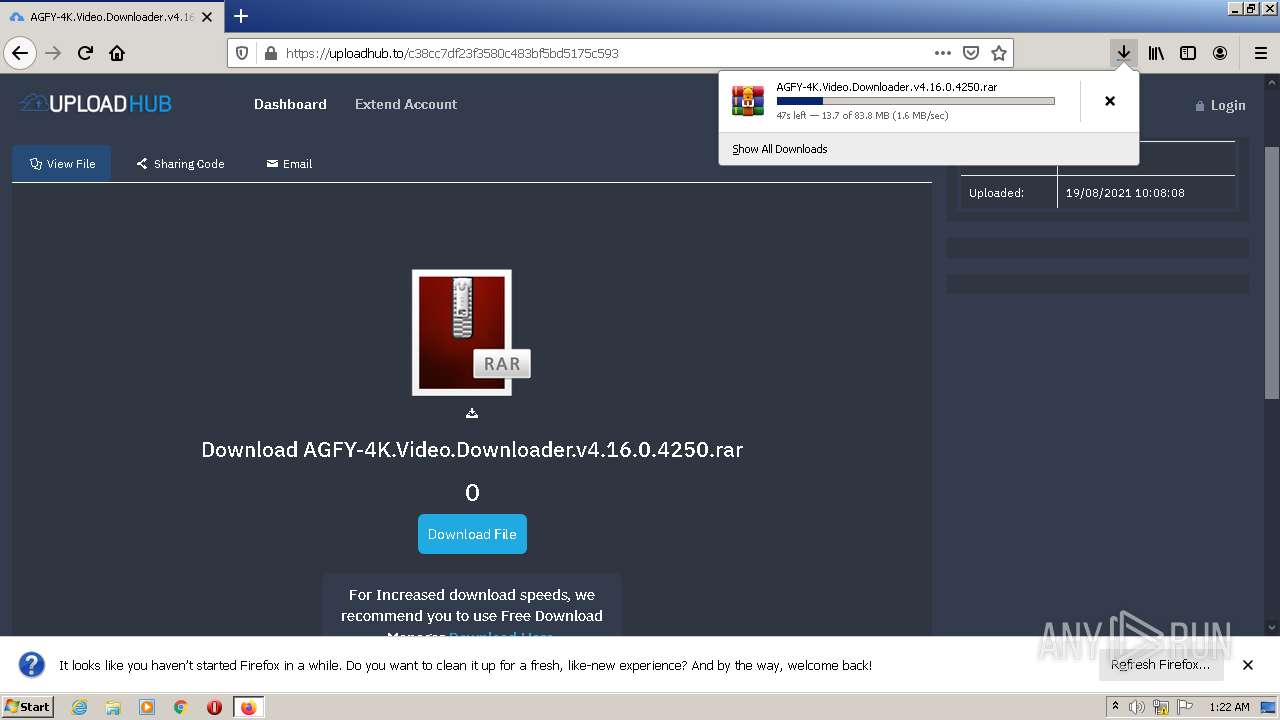1280x720 pixels.
Task: Toggle the downloads panel arrow
Action: click(1124, 53)
